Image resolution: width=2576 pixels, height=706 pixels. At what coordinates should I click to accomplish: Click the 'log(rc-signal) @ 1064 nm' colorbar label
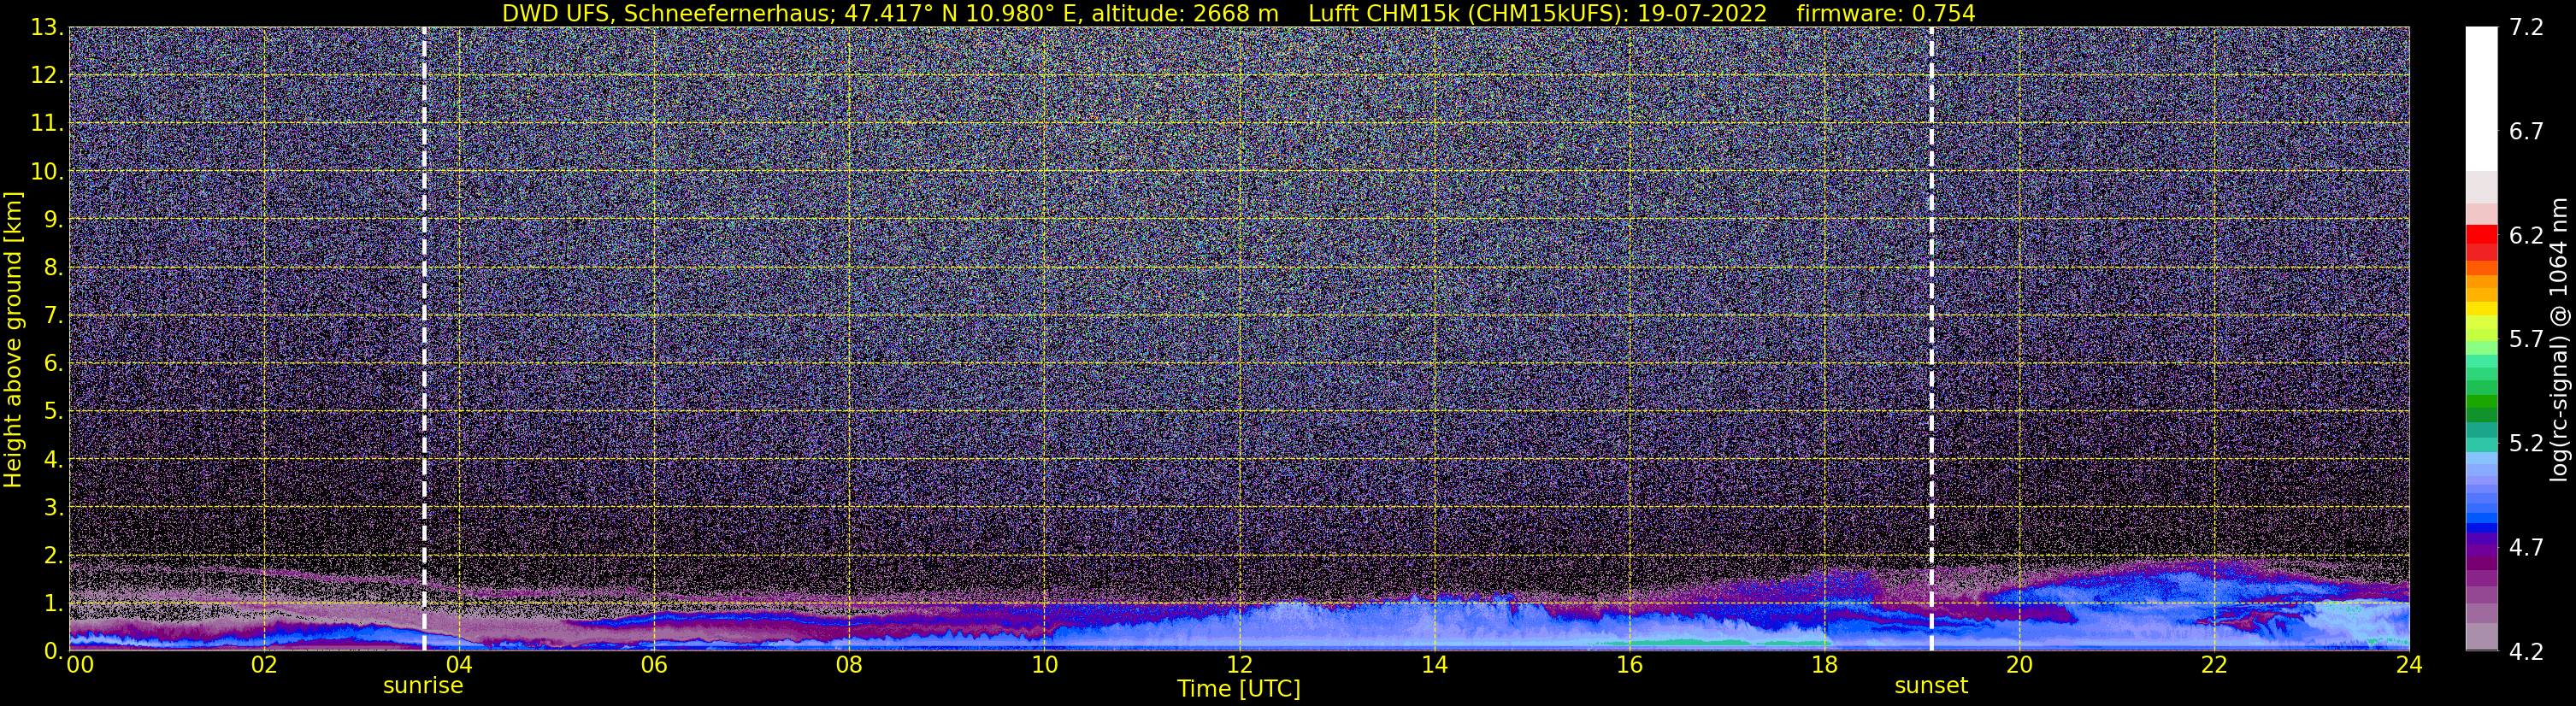[x=2558, y=339]
